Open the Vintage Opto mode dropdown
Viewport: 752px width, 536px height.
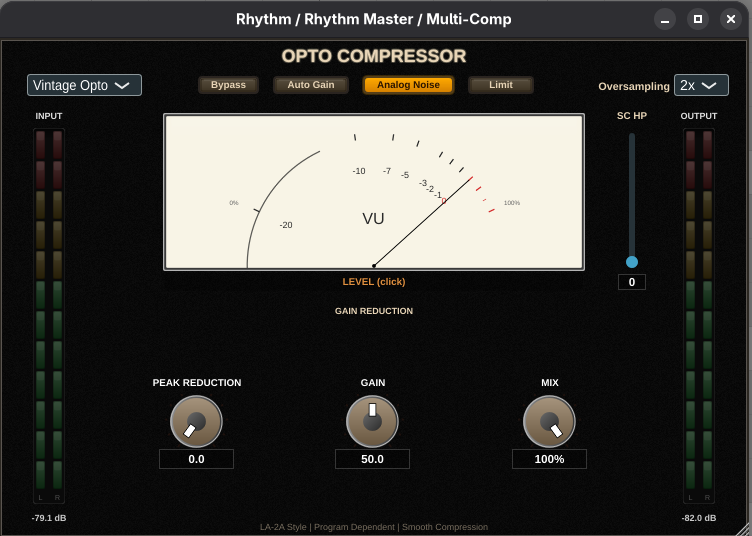84,85
